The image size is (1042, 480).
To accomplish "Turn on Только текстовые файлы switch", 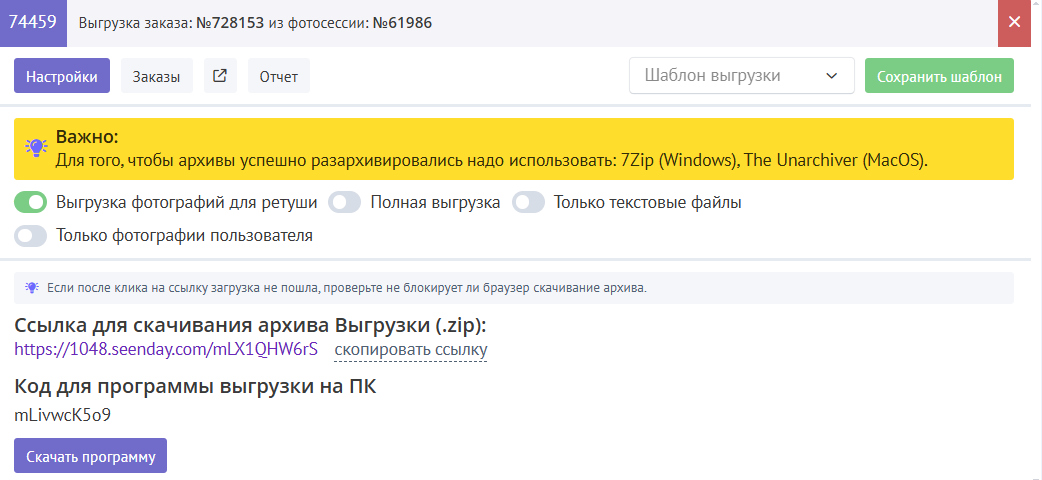I will click(x=528, y=203).
